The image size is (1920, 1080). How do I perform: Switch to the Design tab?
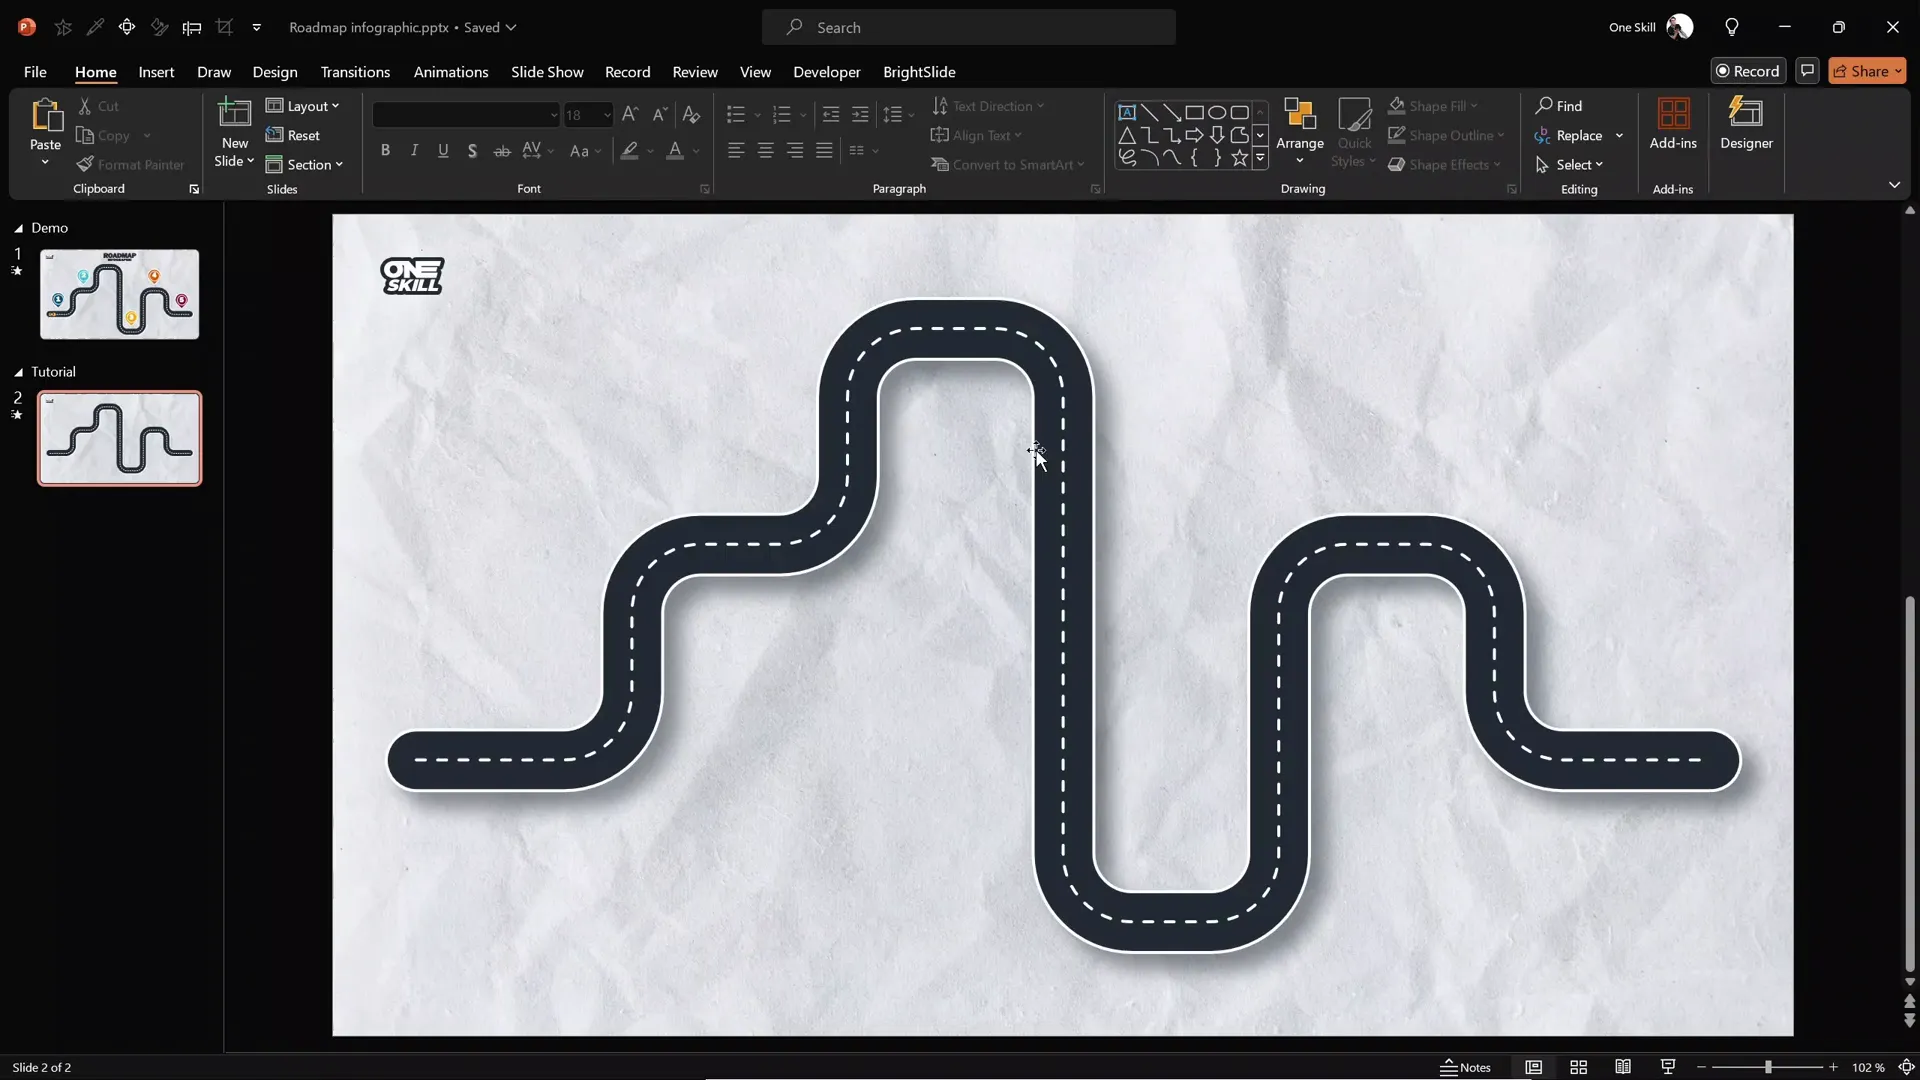click(275, 72)
